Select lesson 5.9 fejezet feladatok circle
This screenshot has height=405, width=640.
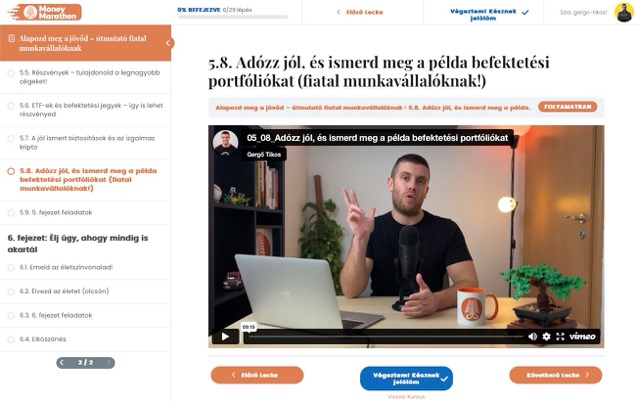pos(11,213)
